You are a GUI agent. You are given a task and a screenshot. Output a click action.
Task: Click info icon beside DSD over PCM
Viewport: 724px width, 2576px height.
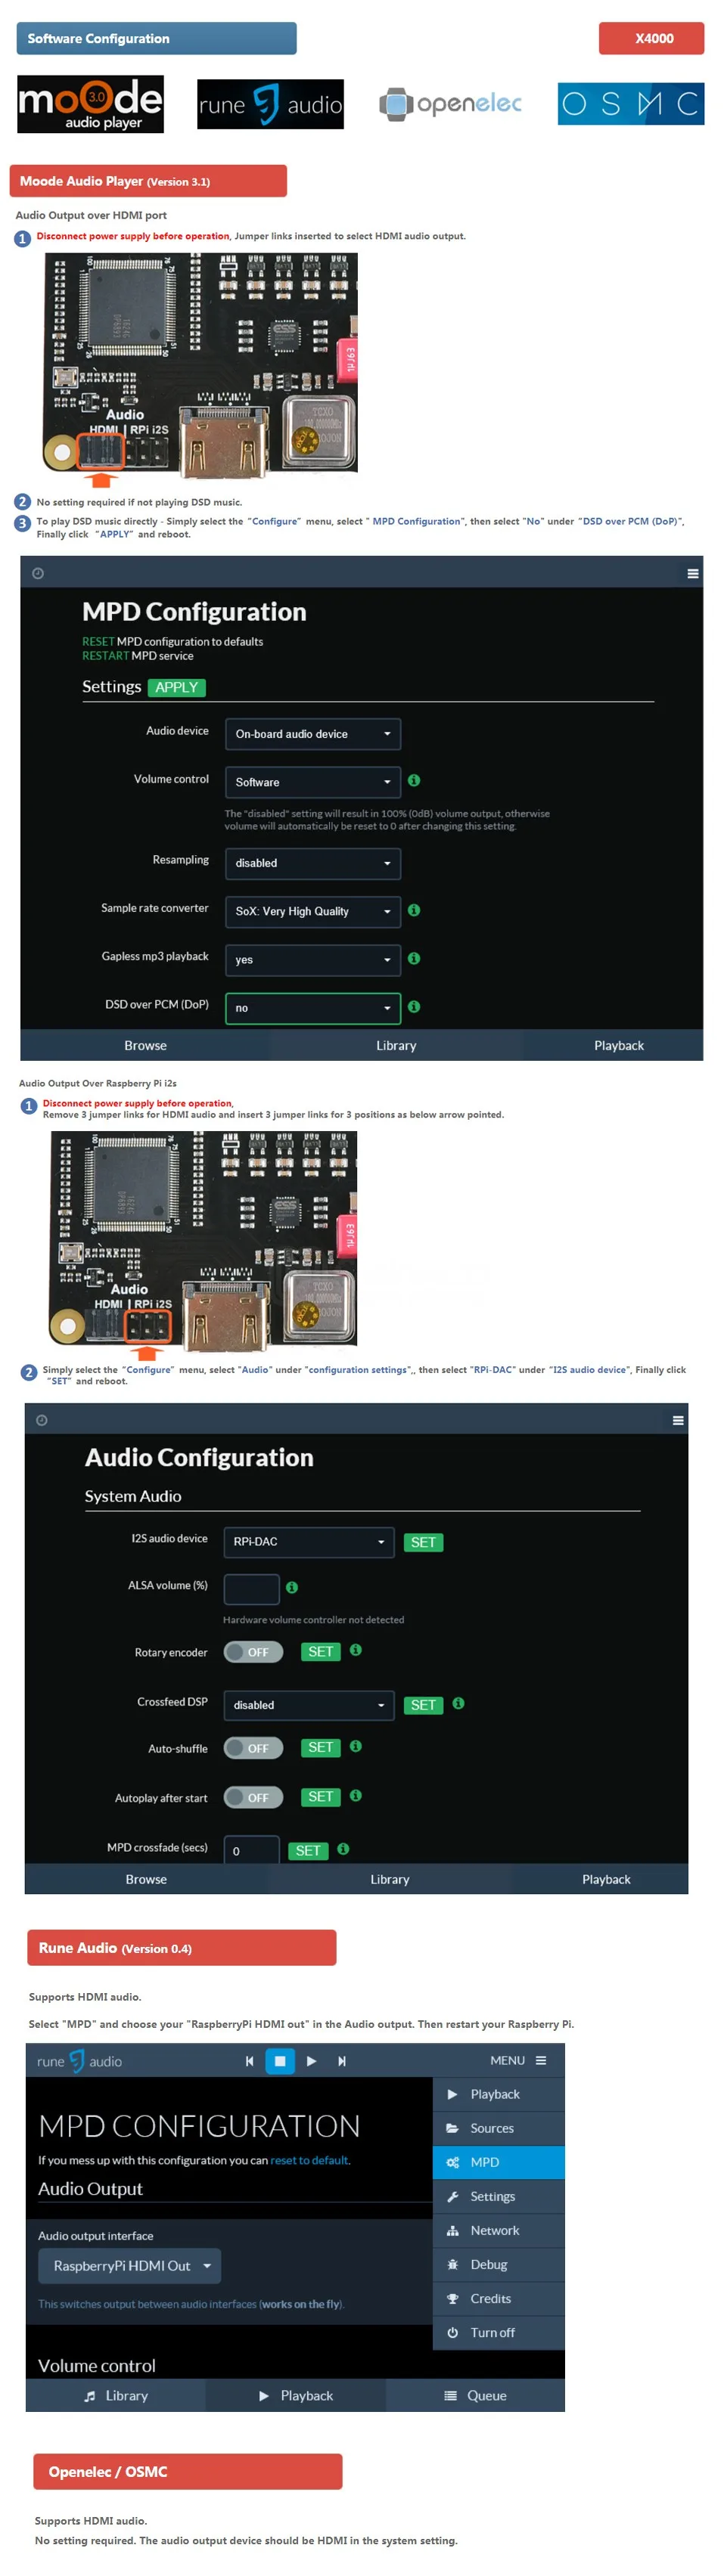pyautogui.click(x=414, y=1006)
